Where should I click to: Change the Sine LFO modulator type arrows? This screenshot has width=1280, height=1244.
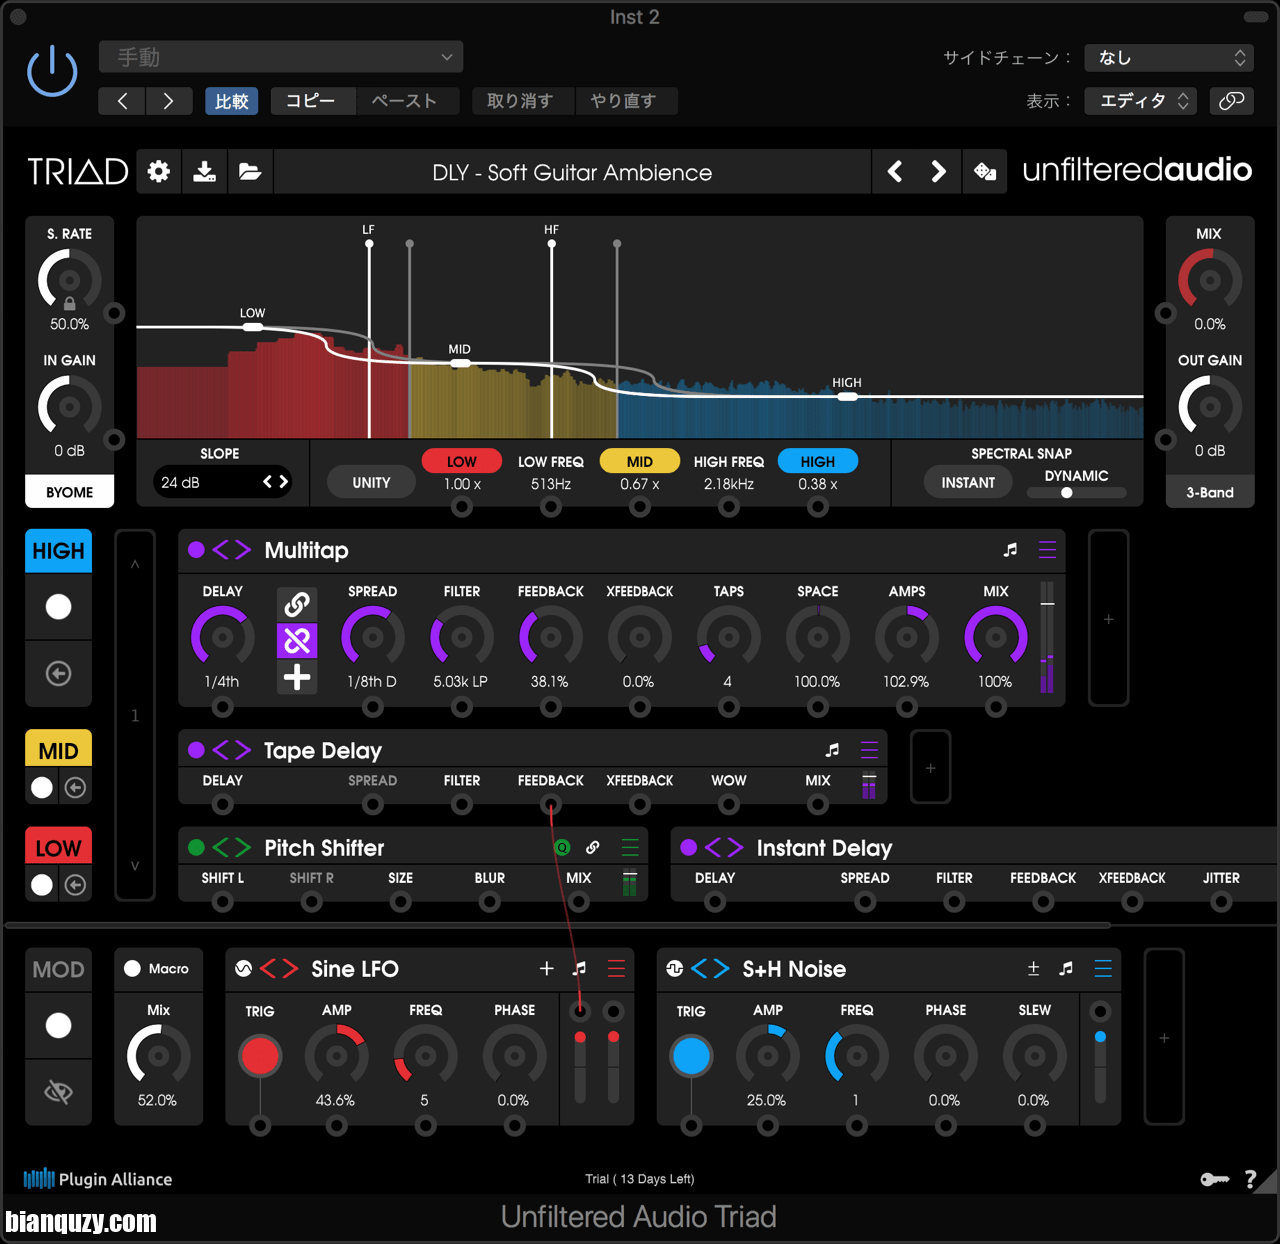pyautogui.click(x=279, y=968)
